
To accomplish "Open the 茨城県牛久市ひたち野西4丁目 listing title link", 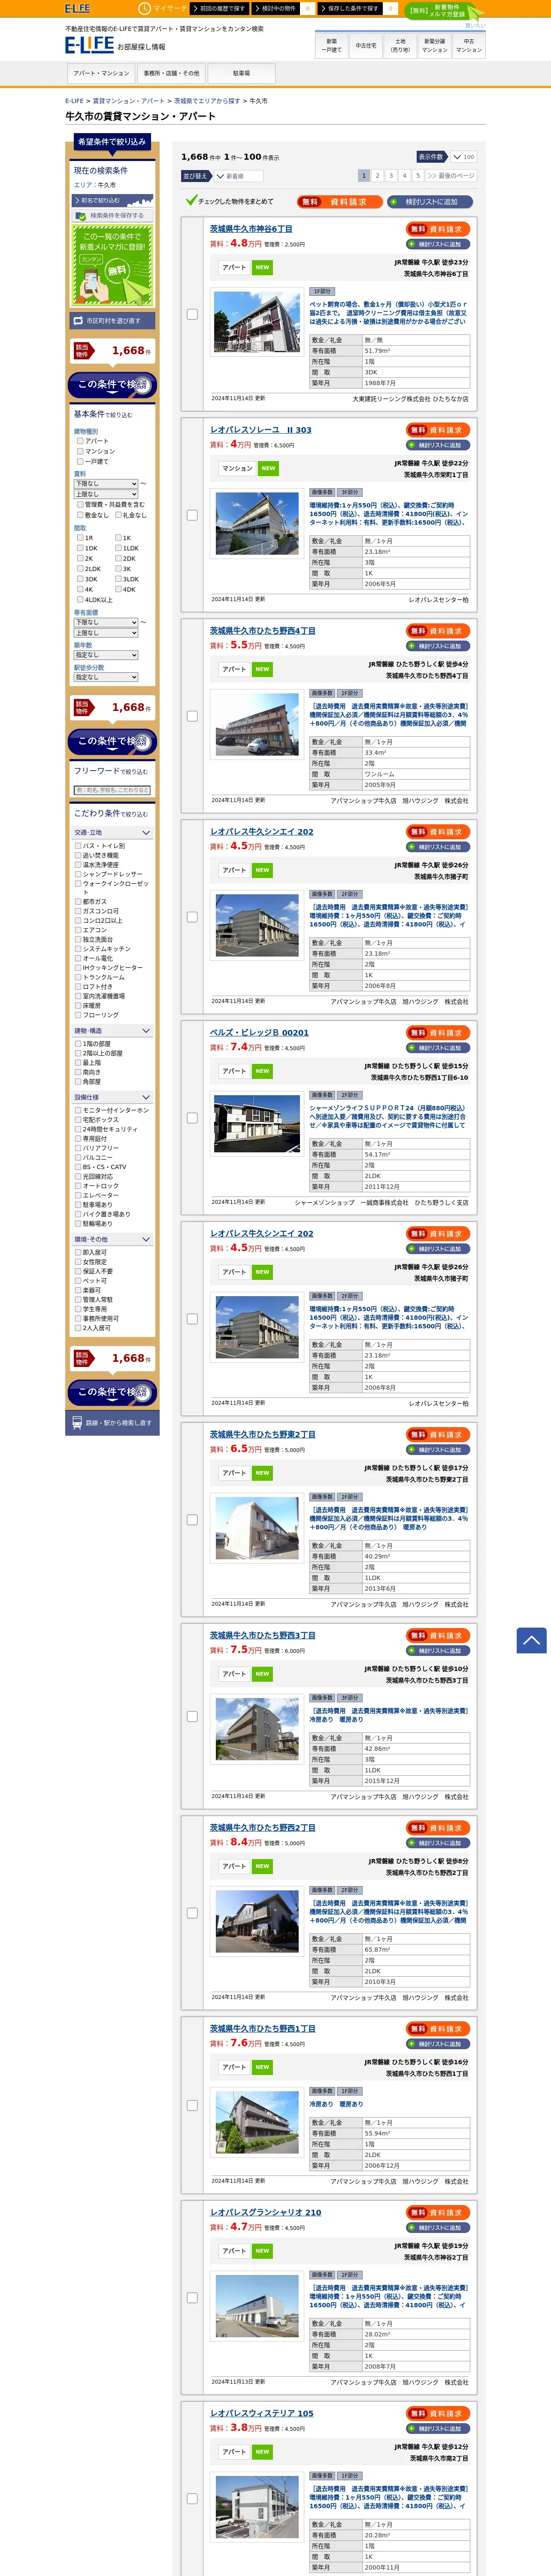I will (x=262, y=631).
